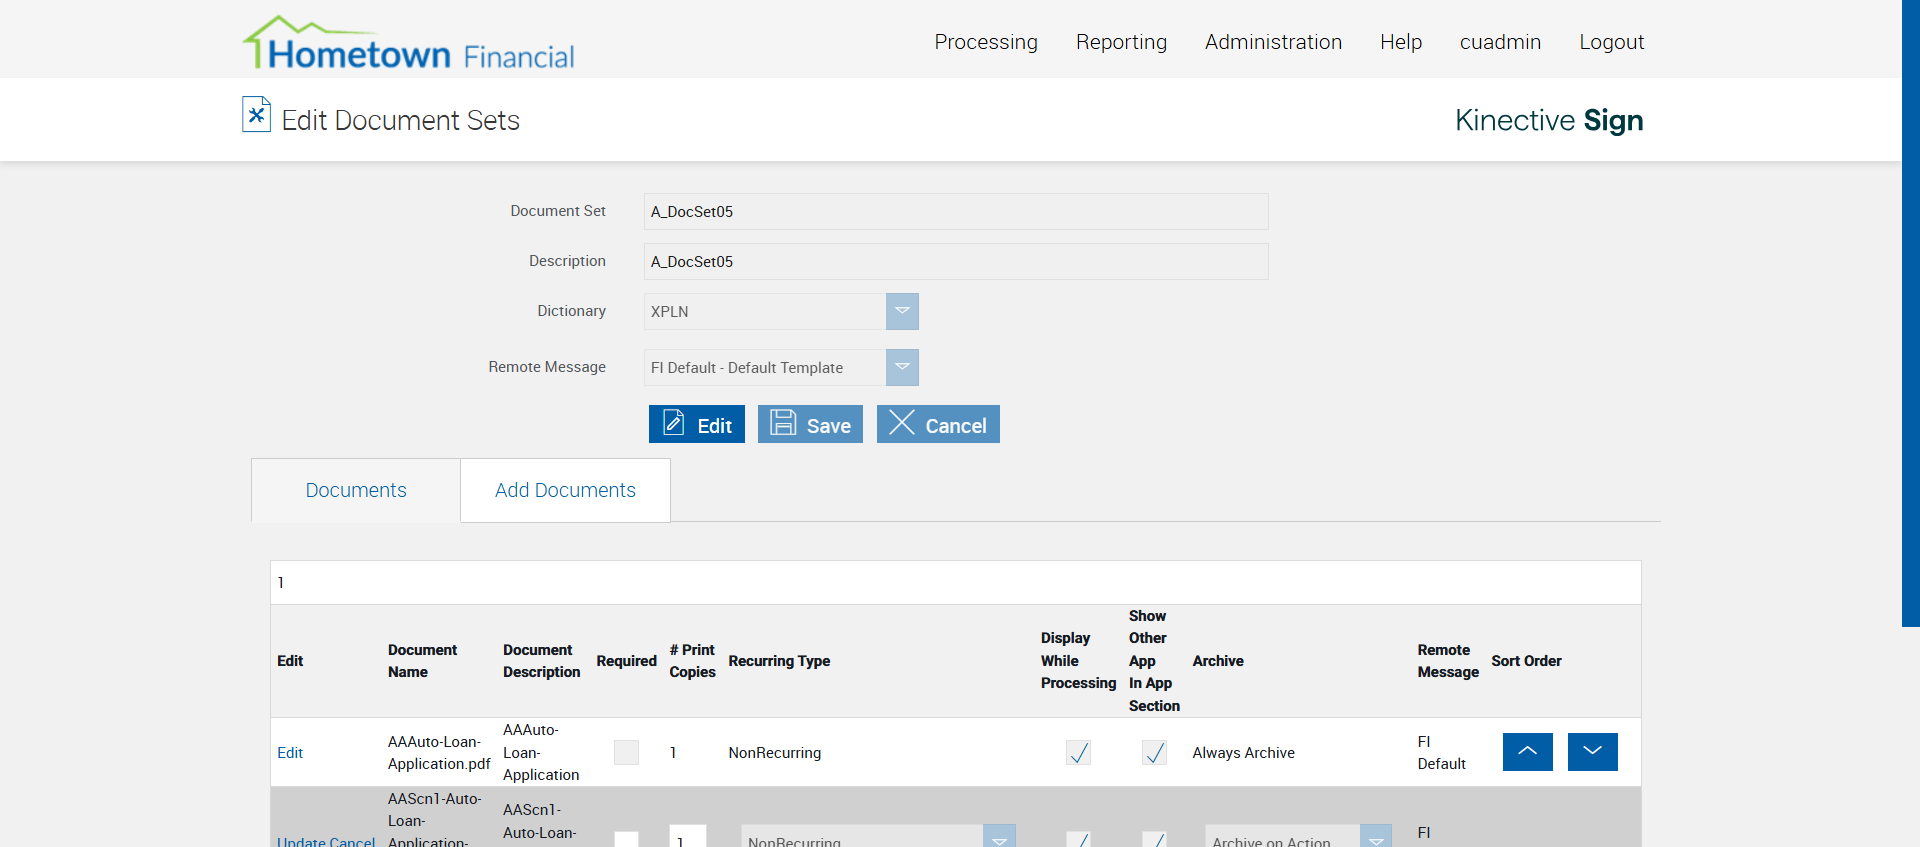This screenshot has height=847, width=1920.
Task: Click the page scrollbar on the right edge
Action: point(1910,313)
